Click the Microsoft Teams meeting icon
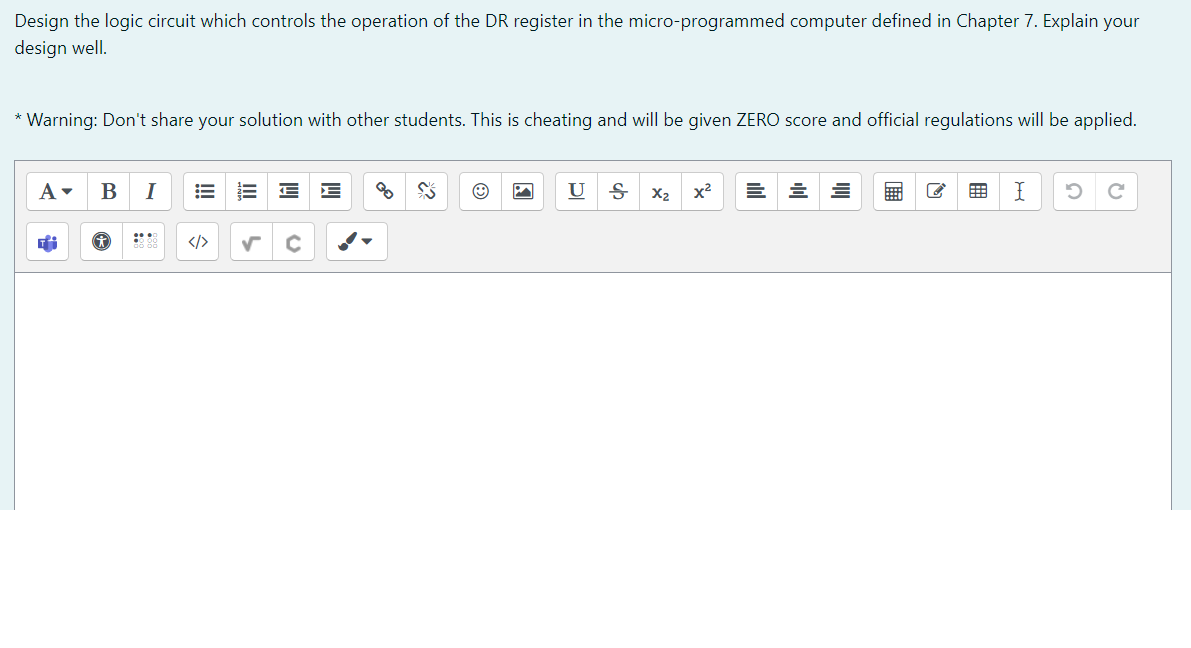Screen dimensions: 1191x648 [48, 242]
